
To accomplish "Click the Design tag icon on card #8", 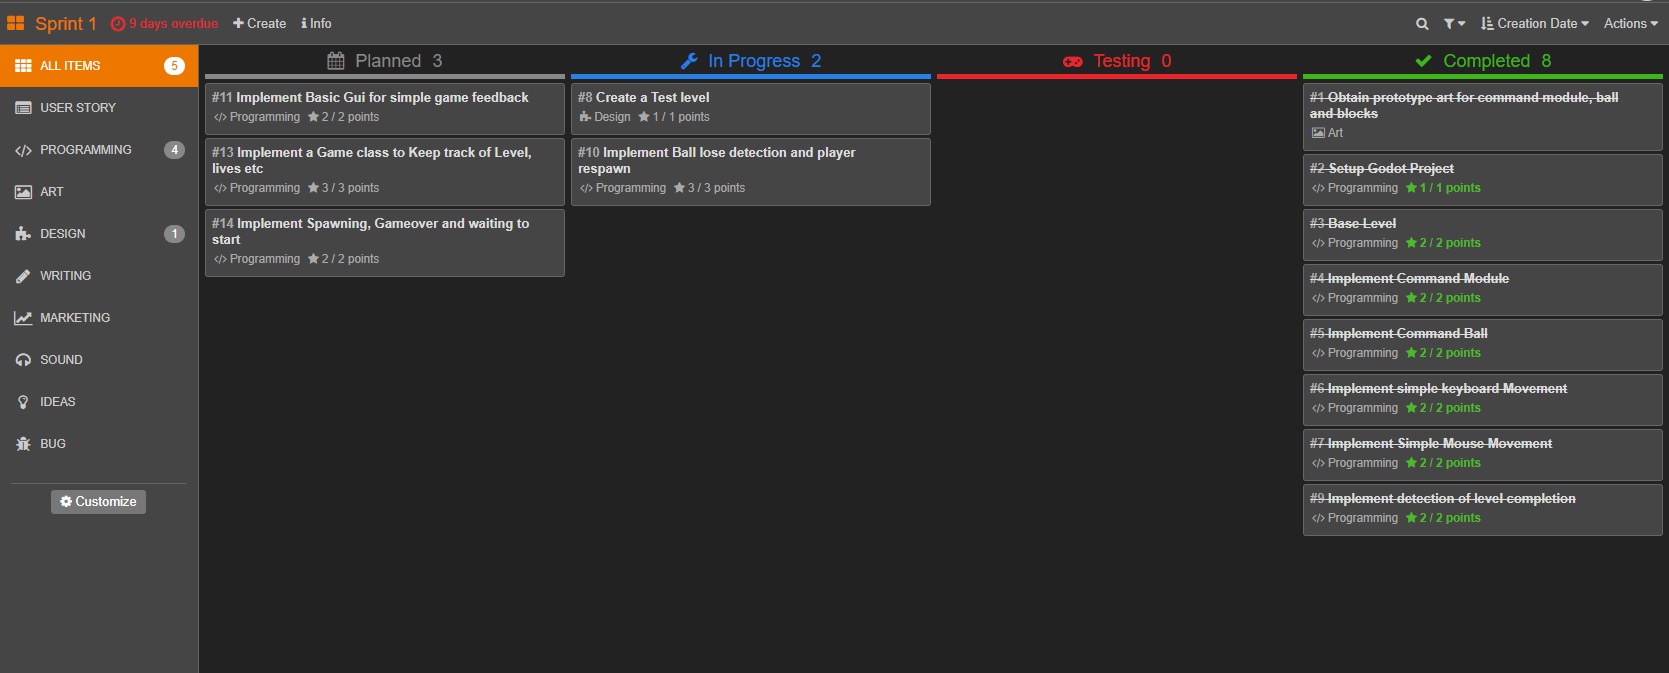I will [x=585, y=117].
